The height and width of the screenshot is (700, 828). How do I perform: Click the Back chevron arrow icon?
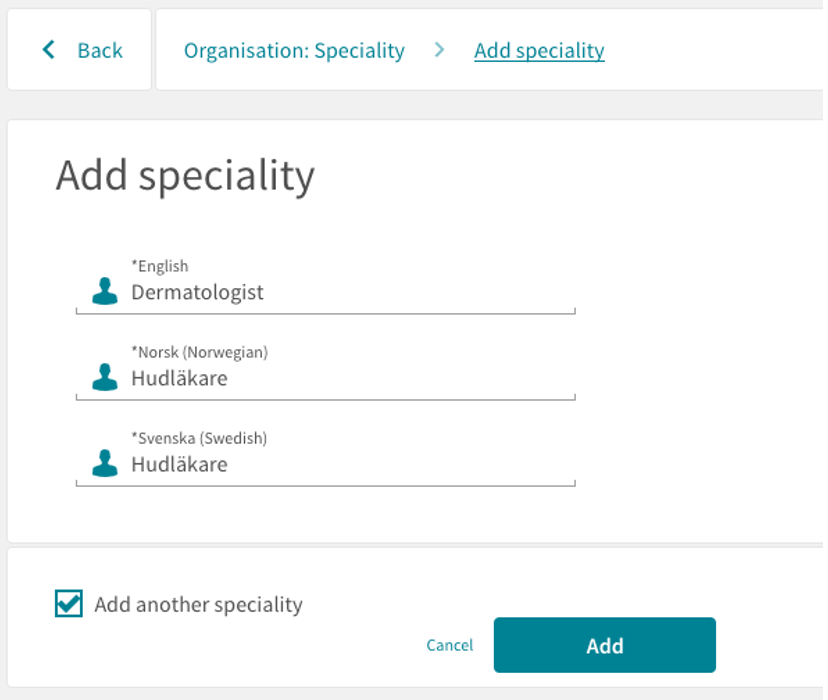(49, 50)
